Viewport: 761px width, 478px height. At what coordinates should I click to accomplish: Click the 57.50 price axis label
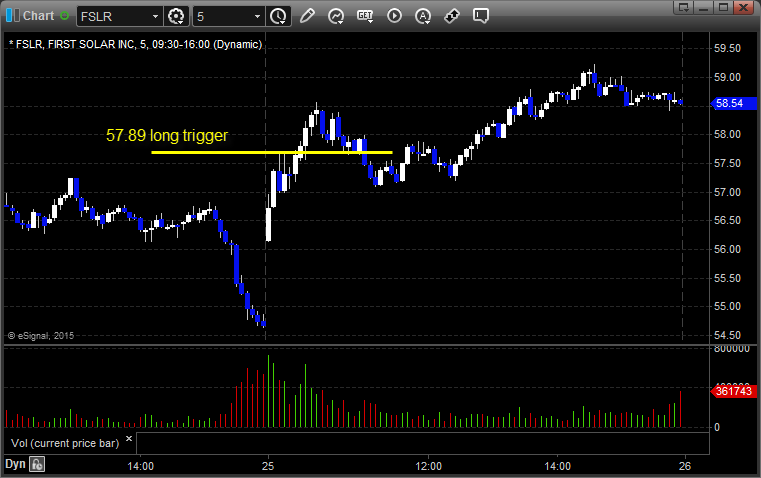tap(728, 164)
